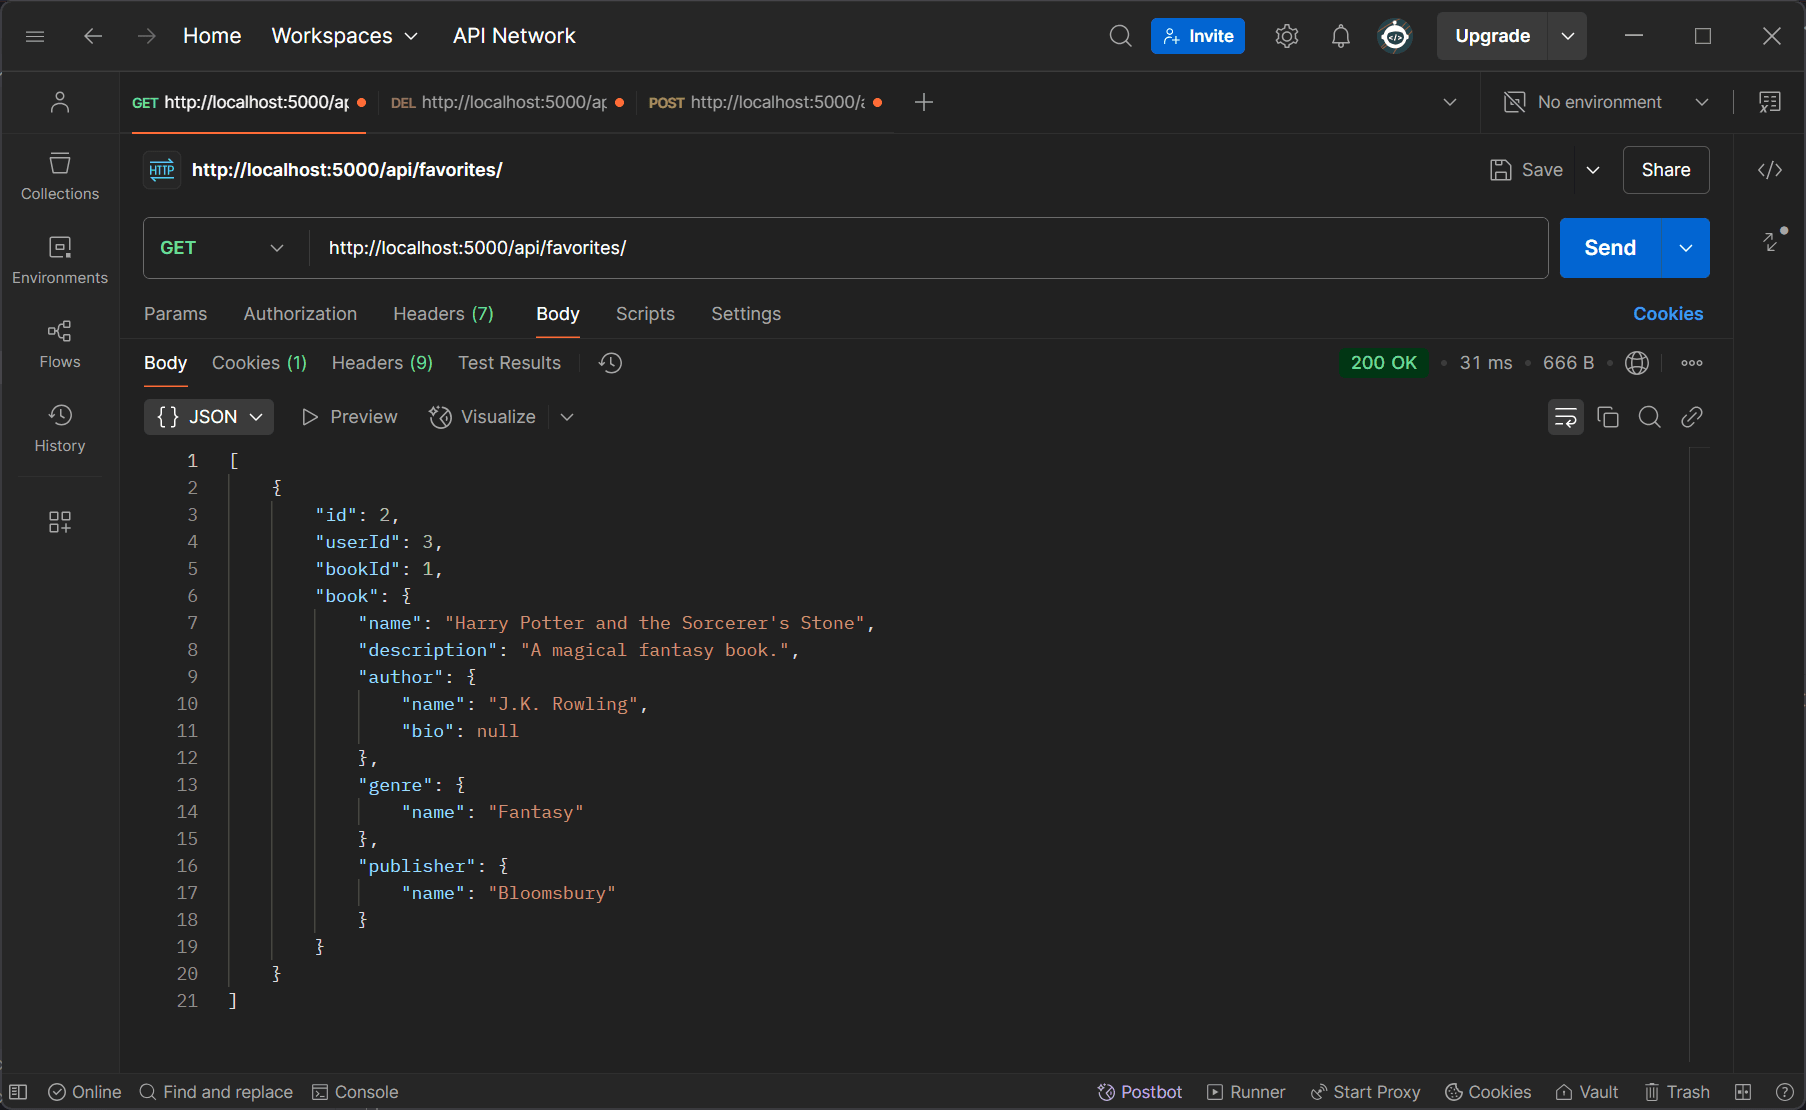Open the Upgrade dropdown arrow
Screen dimensions: 1806x1110
[x=1568, y=36]
